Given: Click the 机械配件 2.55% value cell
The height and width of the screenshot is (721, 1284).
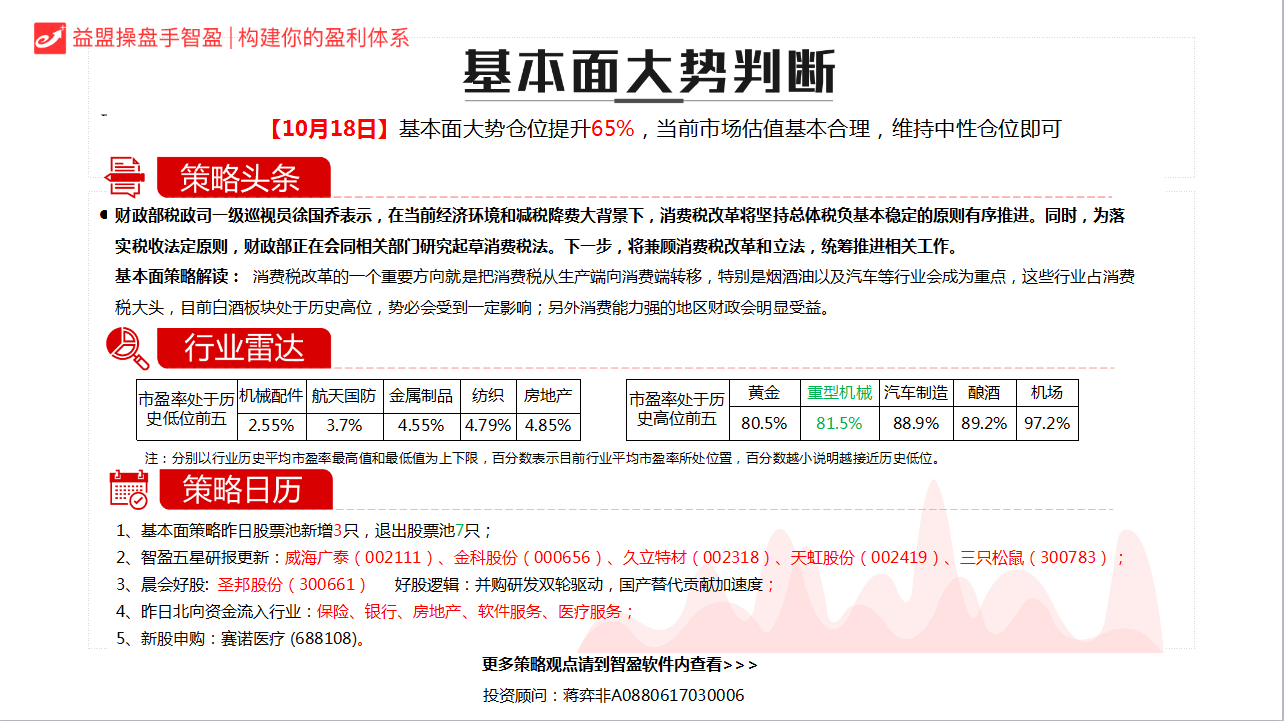Looking at the screenshot, I should tap(271, 425).
